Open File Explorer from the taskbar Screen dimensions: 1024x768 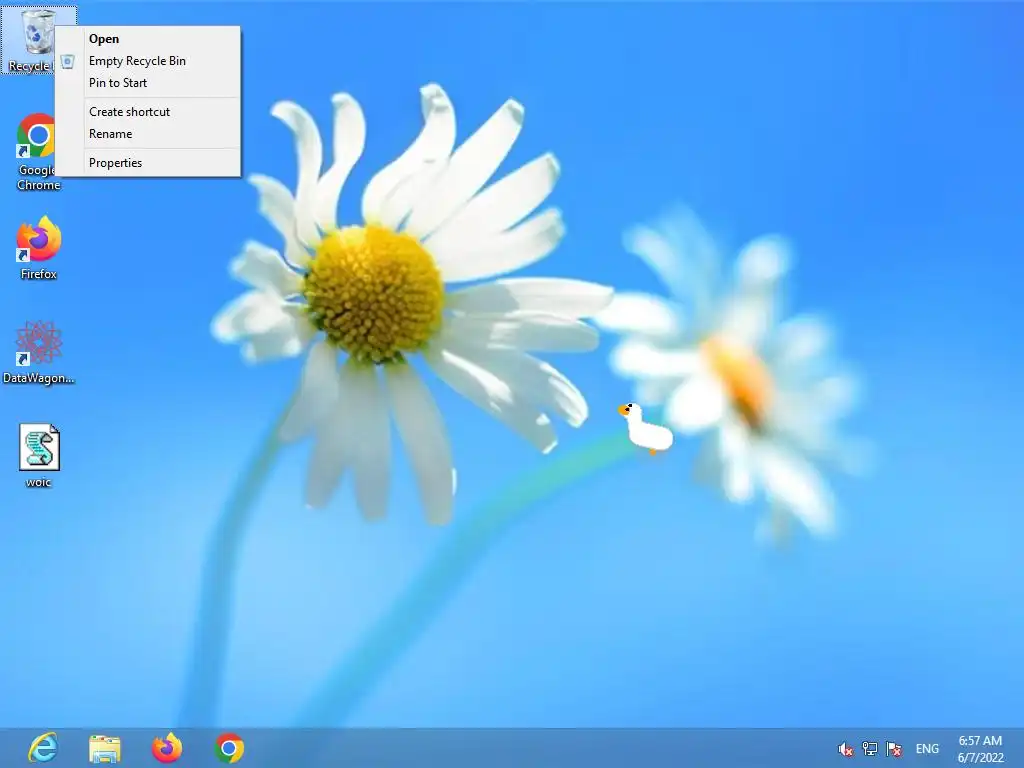tap(104, 748)
